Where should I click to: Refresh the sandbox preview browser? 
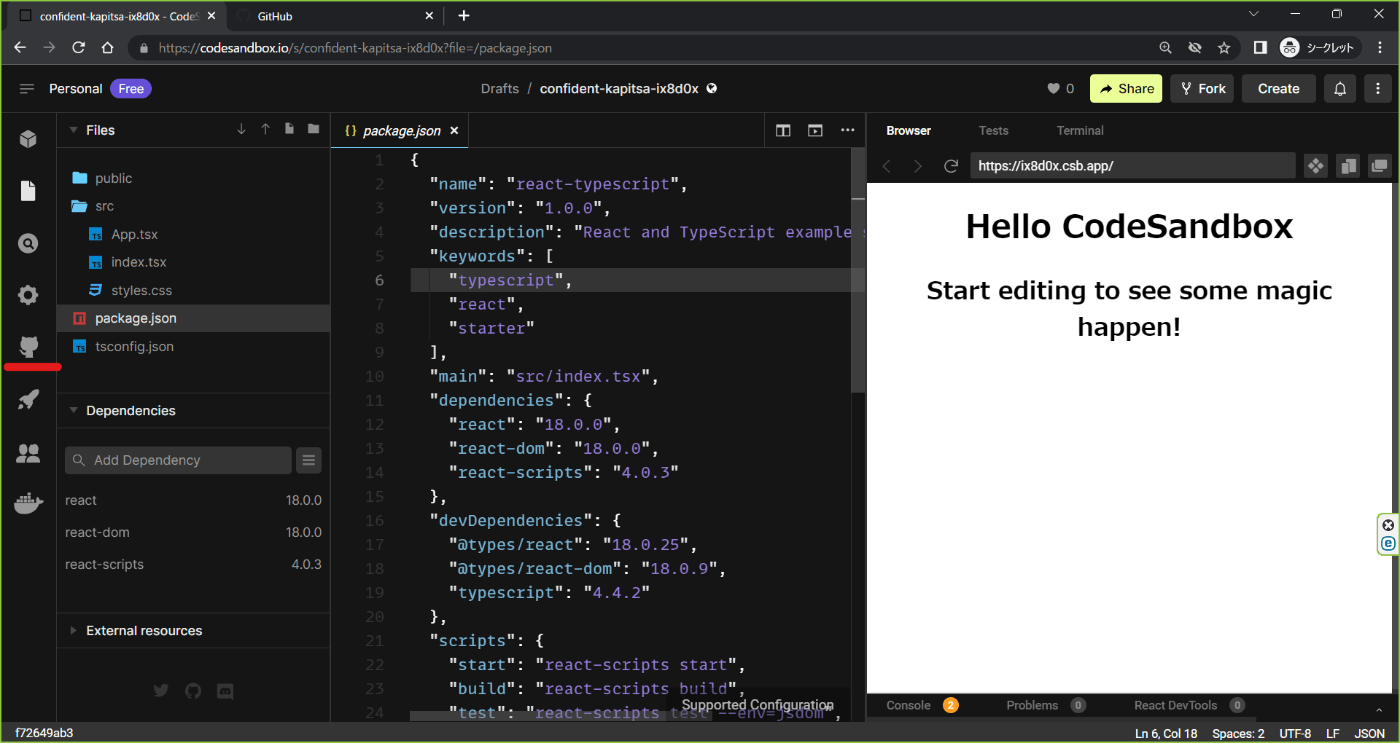(951, 166)
